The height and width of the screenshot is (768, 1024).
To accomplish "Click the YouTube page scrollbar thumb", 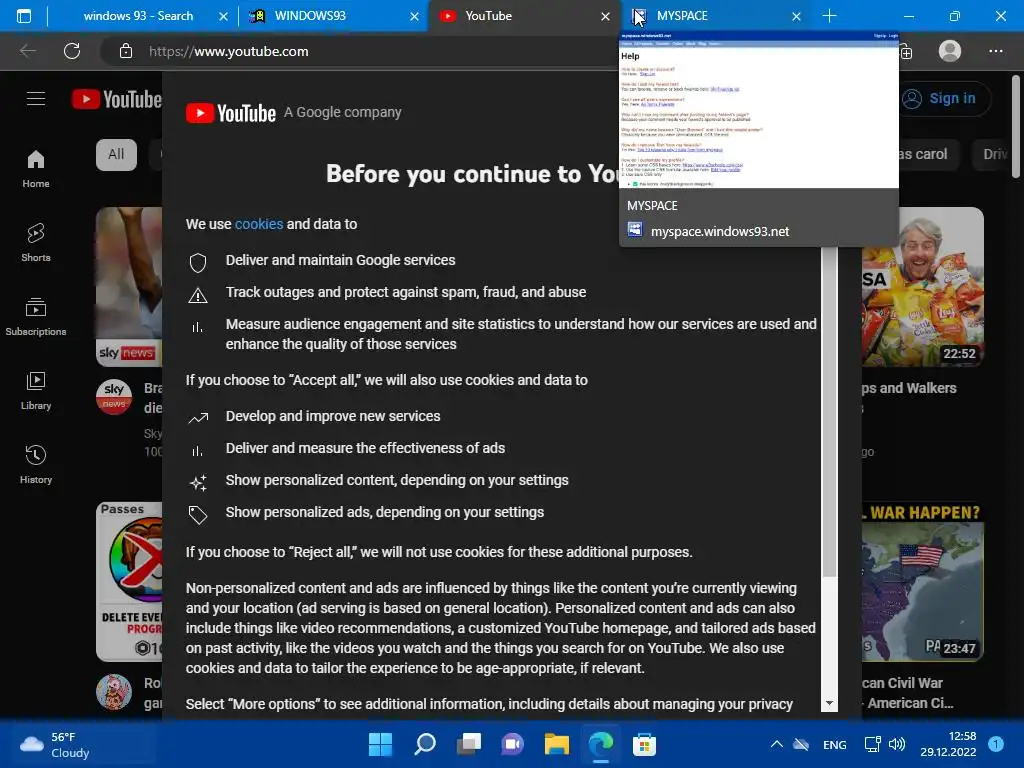I will (x=1016, y=126).
